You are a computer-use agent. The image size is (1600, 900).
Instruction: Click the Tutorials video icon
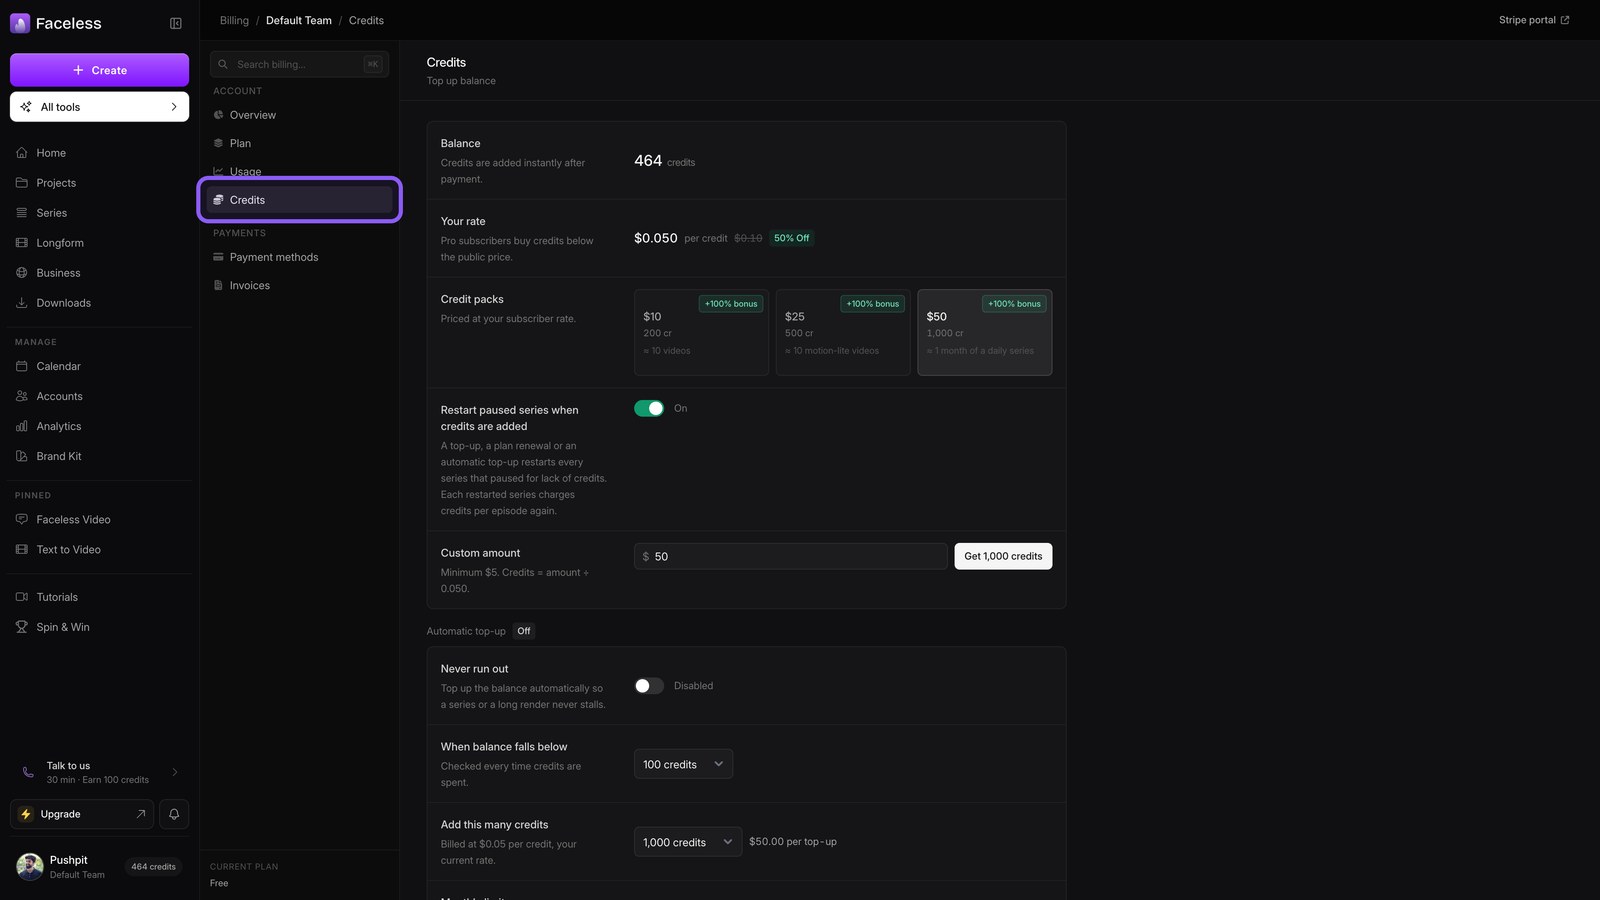click(x=22, y=597)
